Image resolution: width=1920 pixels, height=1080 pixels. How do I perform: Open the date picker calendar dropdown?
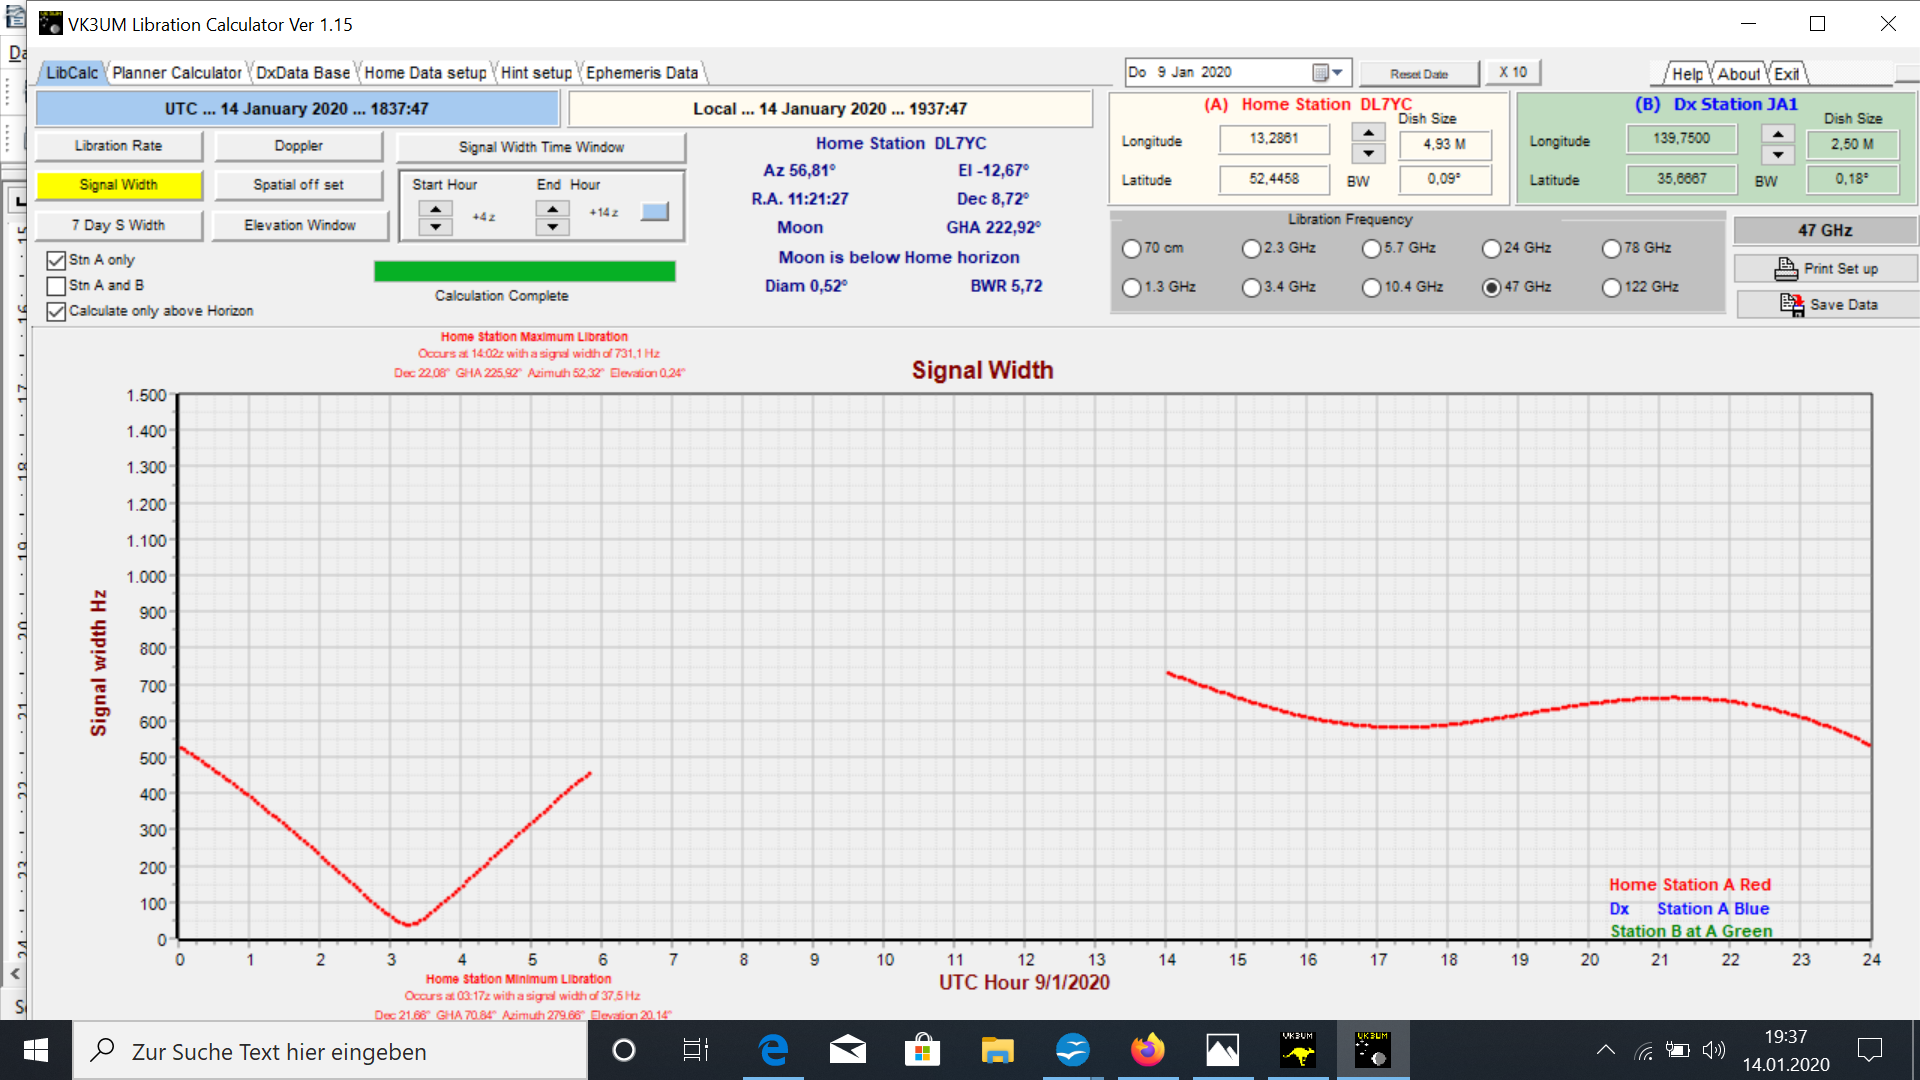1329,73
